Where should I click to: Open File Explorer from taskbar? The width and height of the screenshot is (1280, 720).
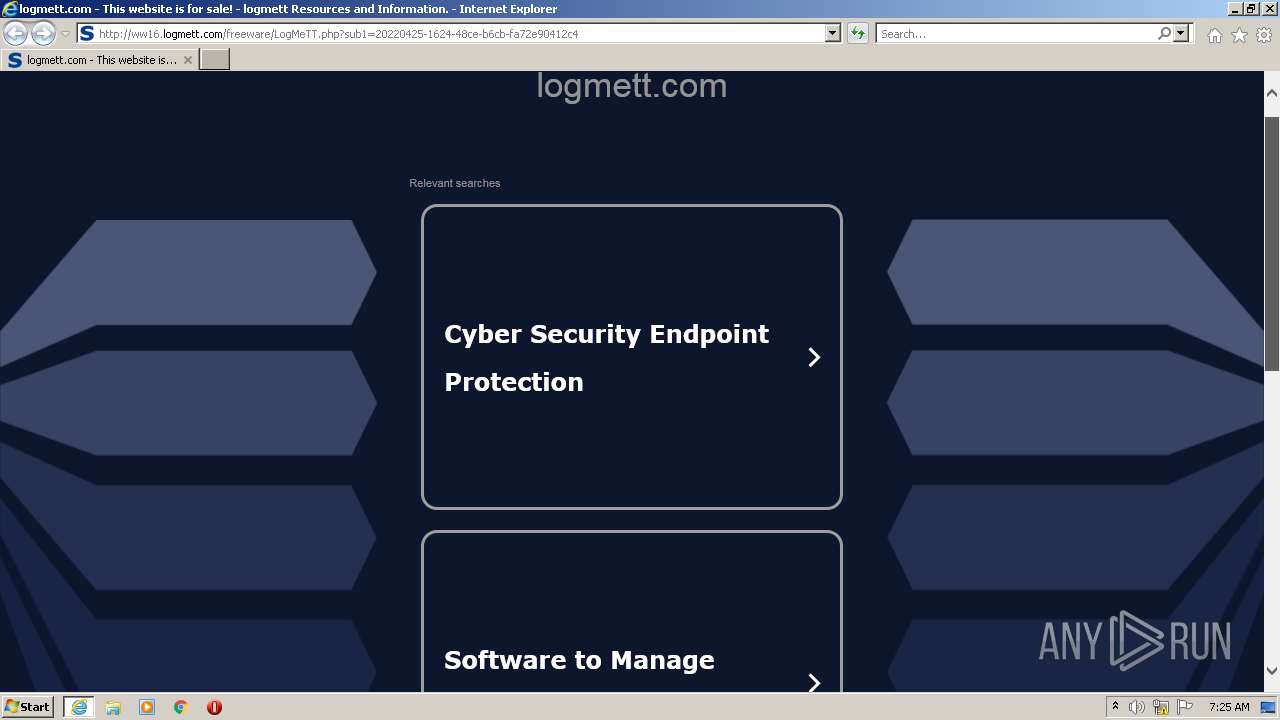click(x=113, y=707)
